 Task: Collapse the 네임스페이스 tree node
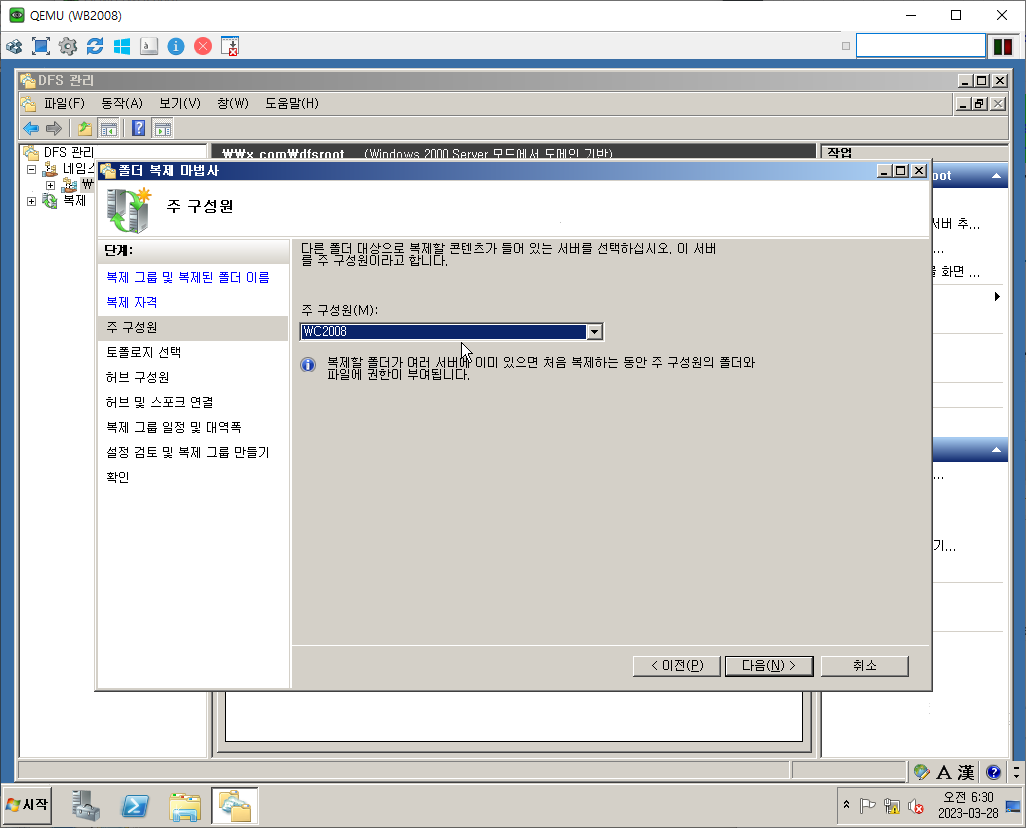click(31, 170)
